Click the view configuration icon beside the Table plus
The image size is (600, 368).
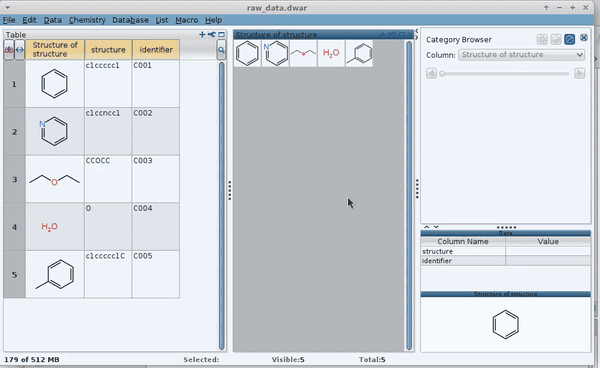212,35
